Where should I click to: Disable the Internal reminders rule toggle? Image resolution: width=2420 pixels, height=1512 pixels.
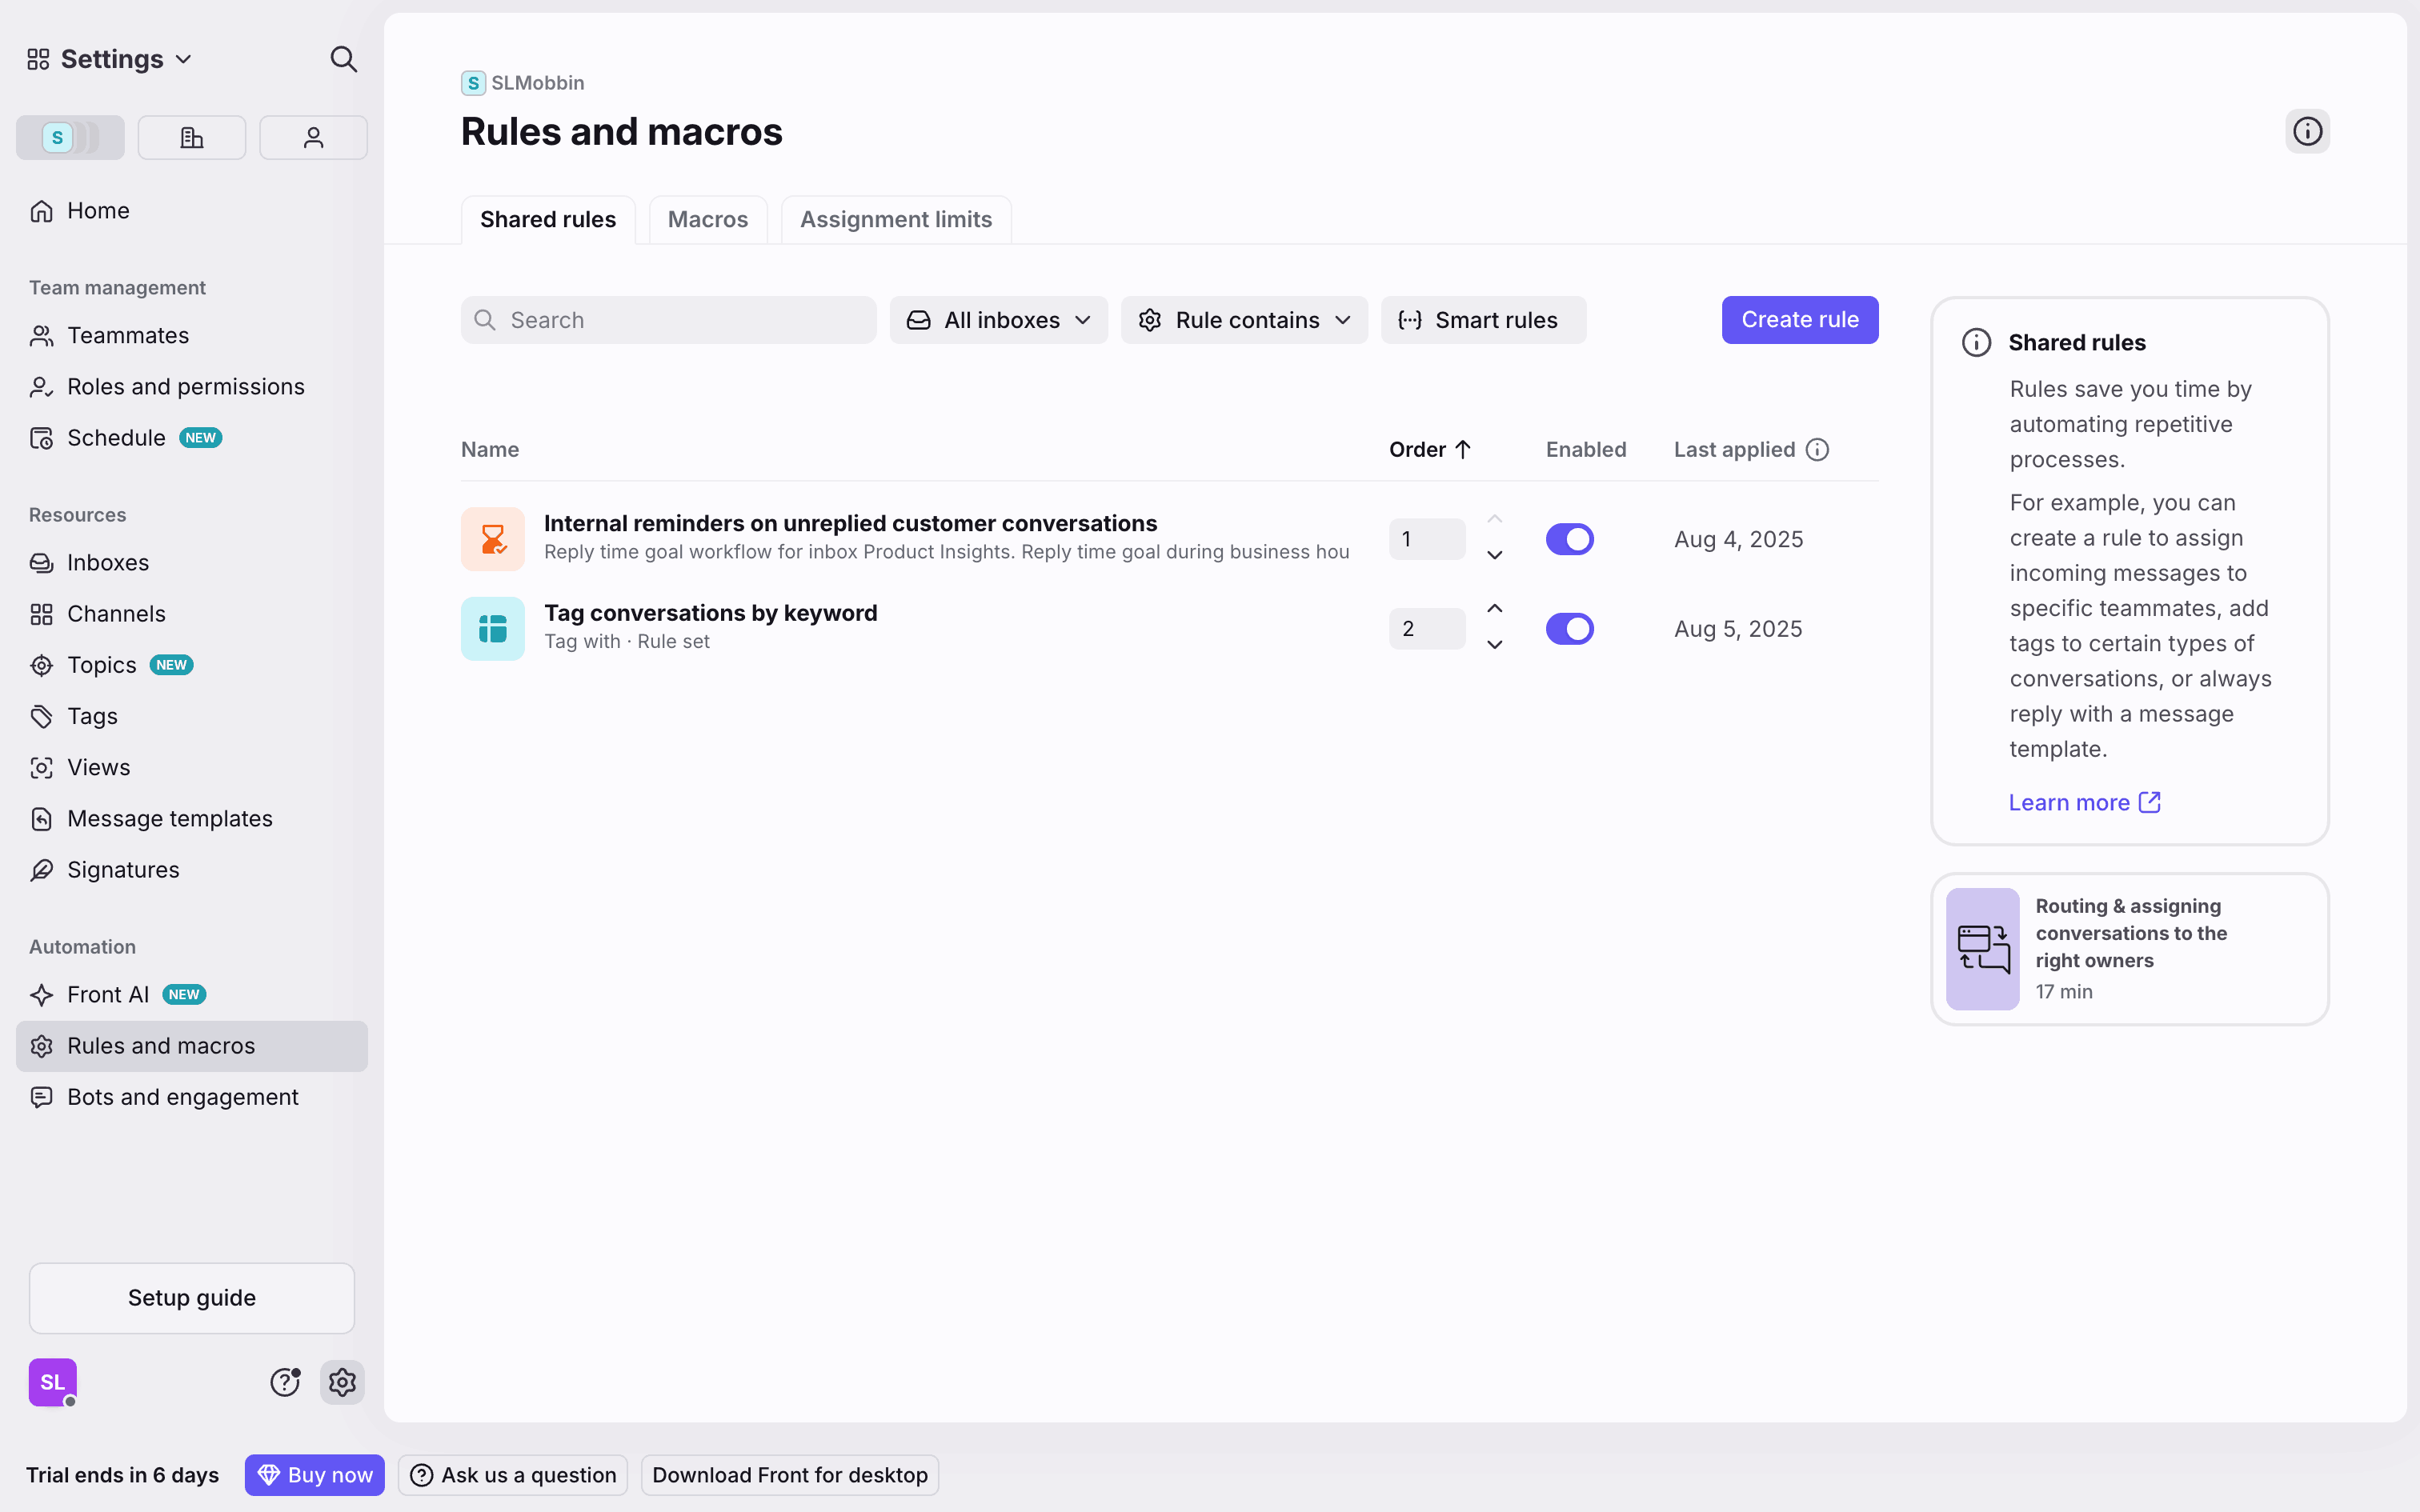(x=1569, y=539)
